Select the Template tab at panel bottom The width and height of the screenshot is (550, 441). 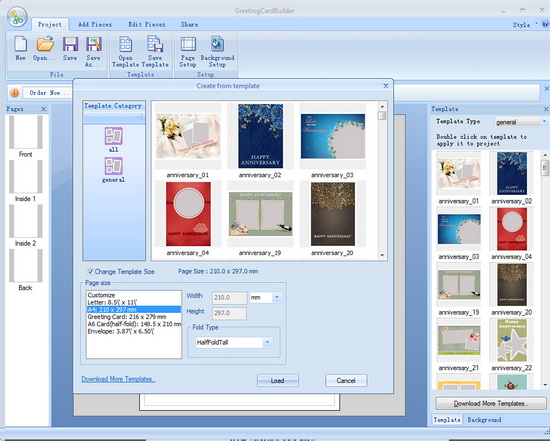point(447,420)
